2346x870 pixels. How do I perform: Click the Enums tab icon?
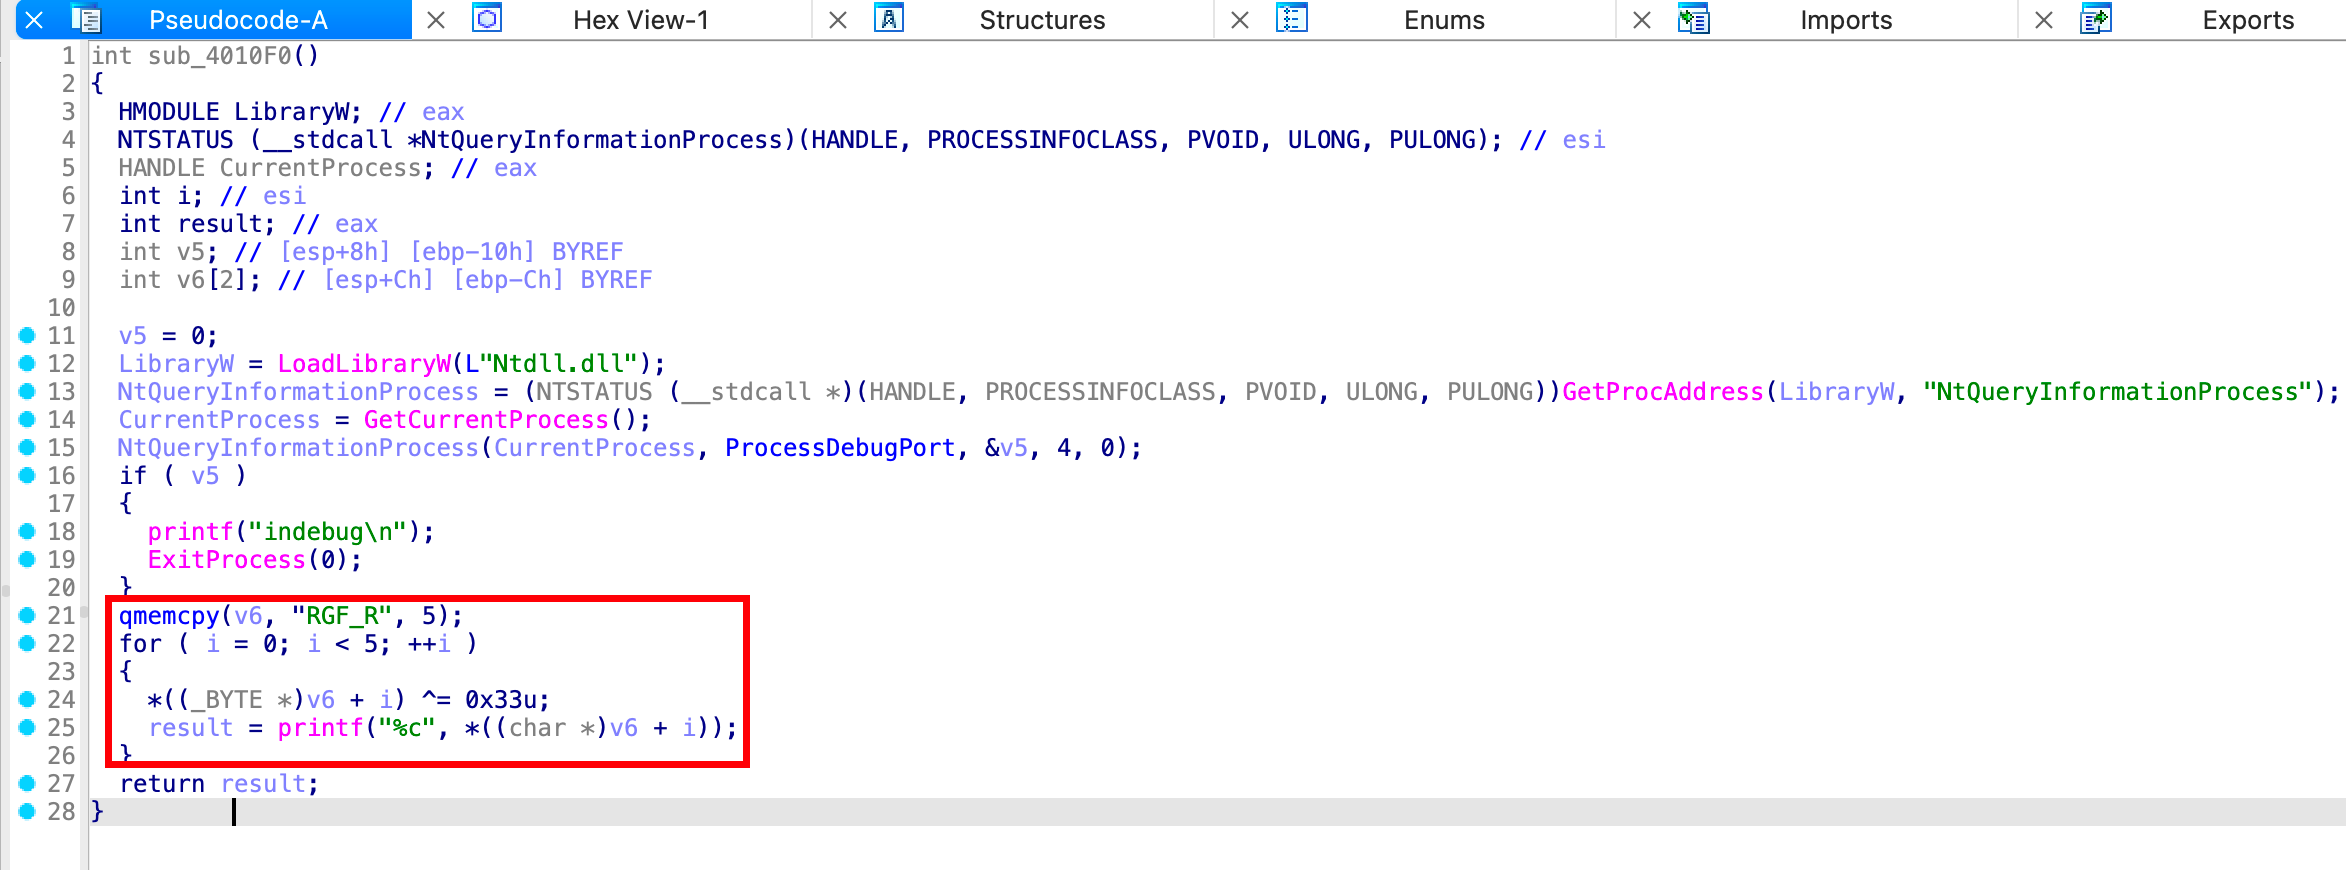[1292, 19]
